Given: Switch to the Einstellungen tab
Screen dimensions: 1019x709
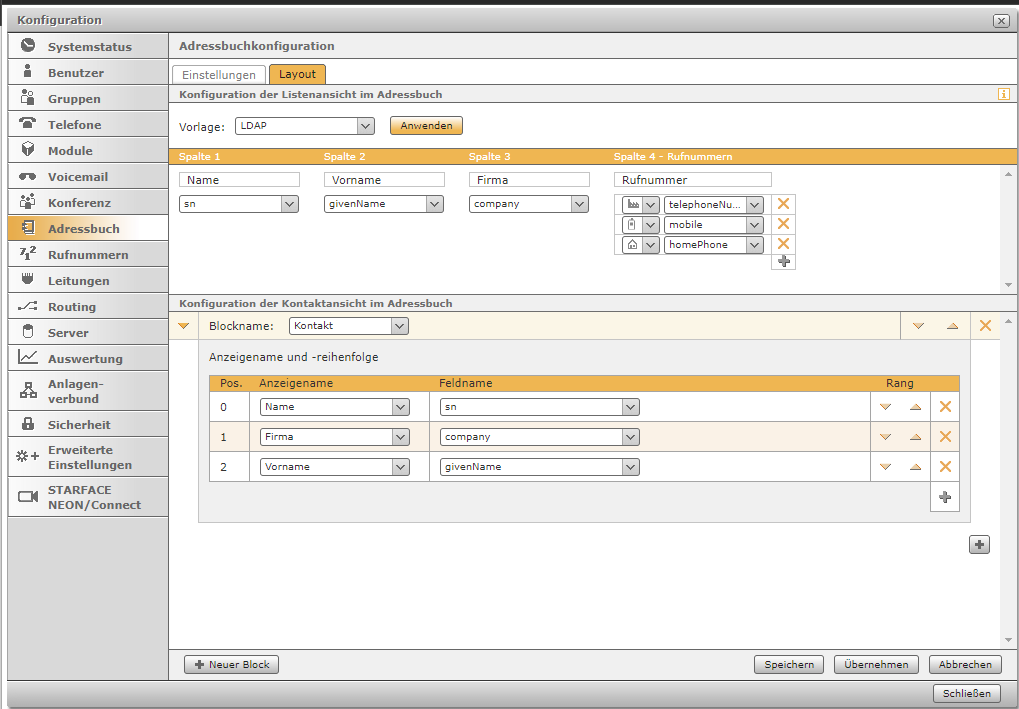Looking at the screenshot, I should [x=219, y=74].
